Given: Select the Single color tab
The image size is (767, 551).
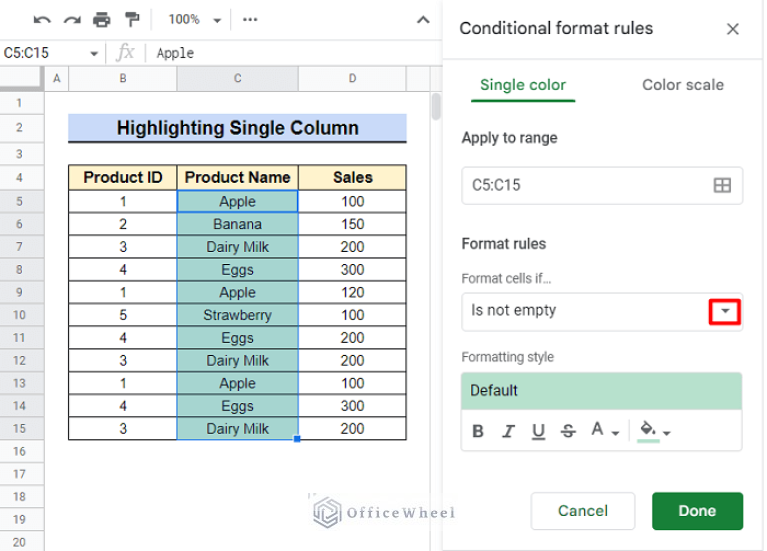Looking at the screenshot, I should (522, 85).
